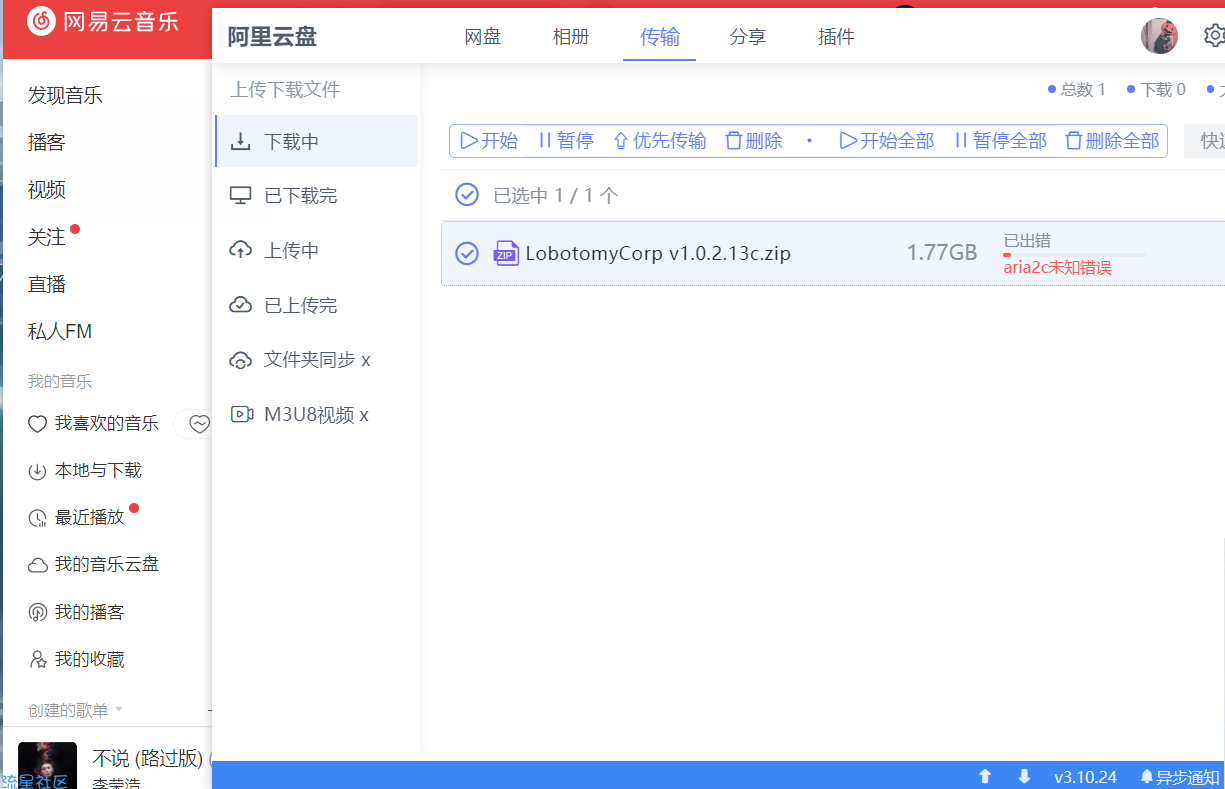This screenshot has width=1225, height=789.
Task: Click the song title 不说 (路过版)
Action: click(x=150, y=757)
